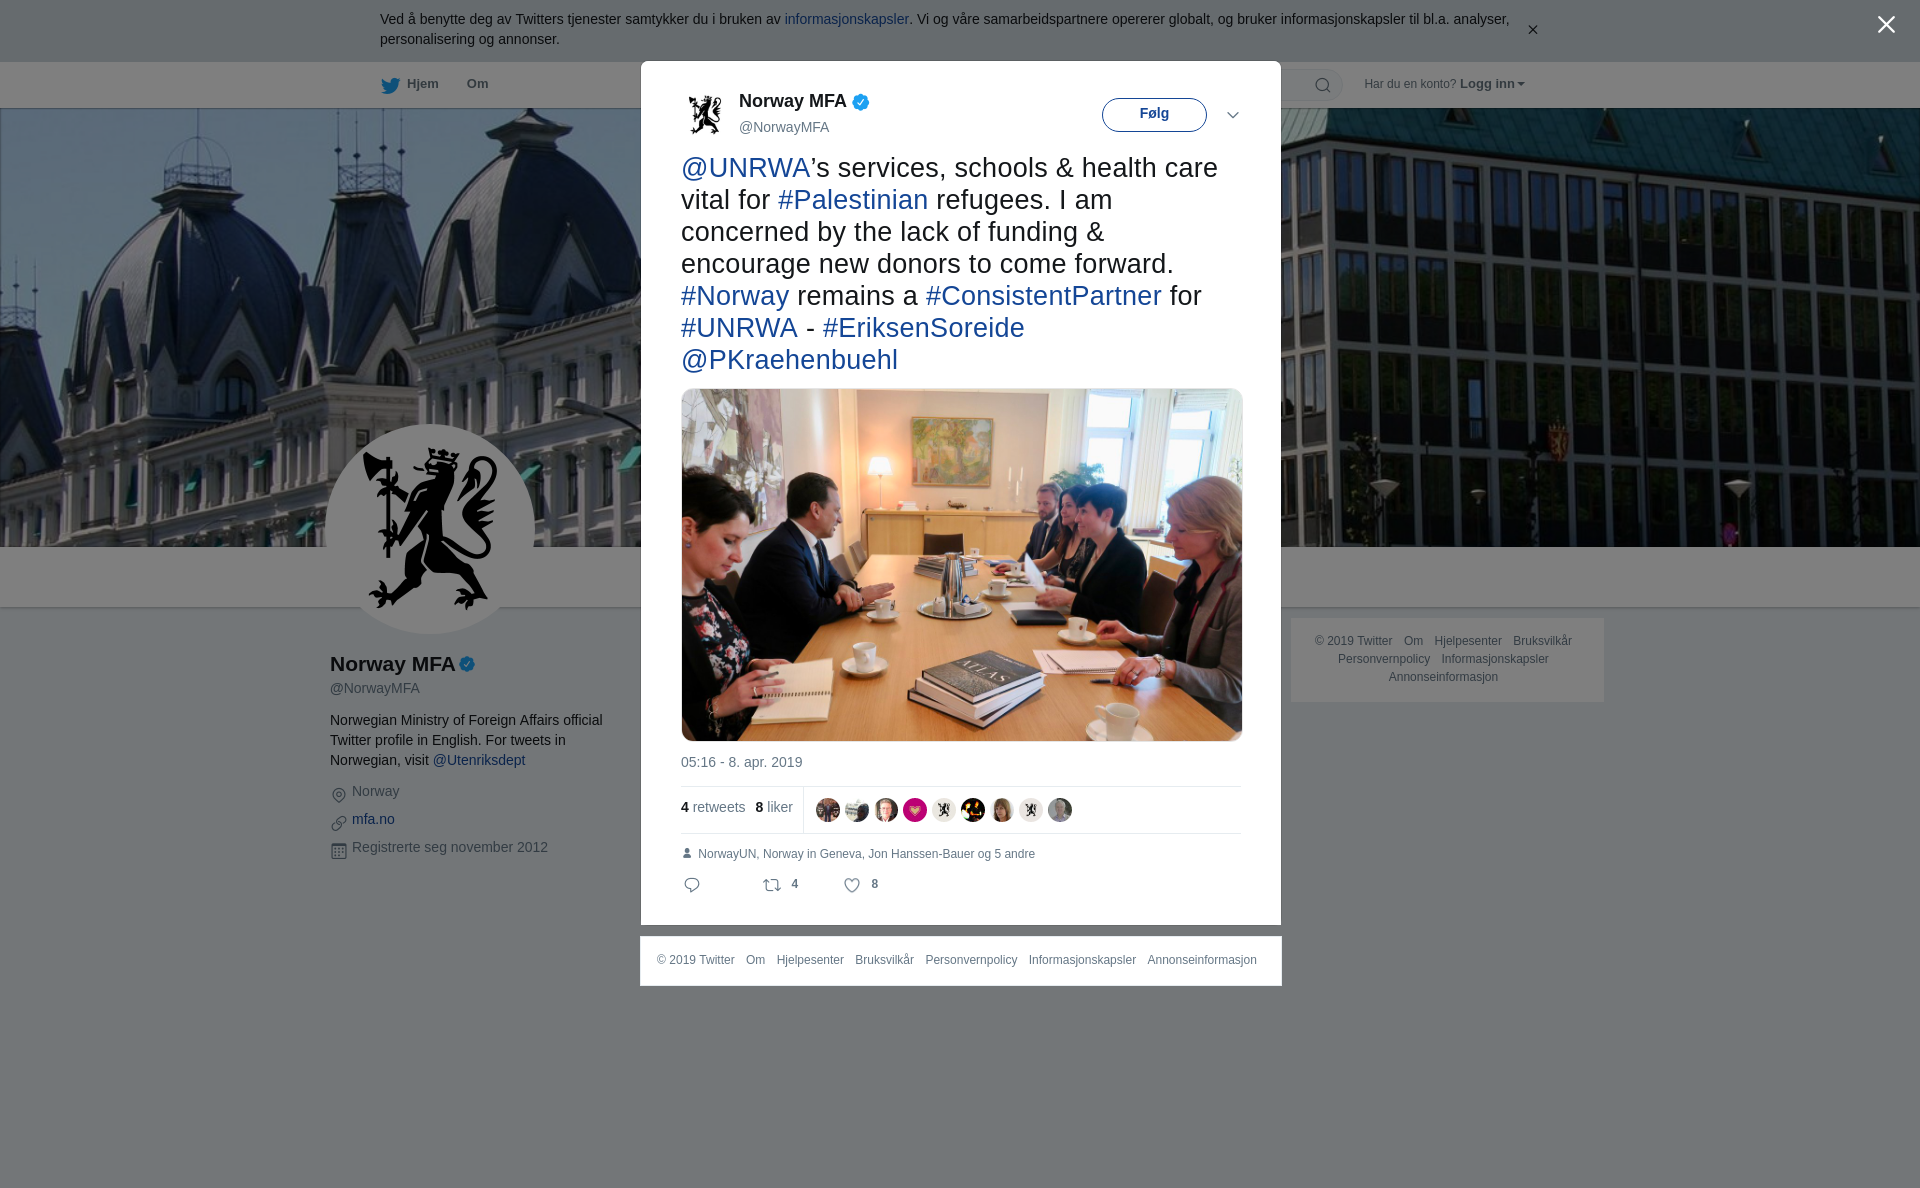Open Norway MFA avatar in tweet header
1920x1188 pixels.
tap(705, 114)
